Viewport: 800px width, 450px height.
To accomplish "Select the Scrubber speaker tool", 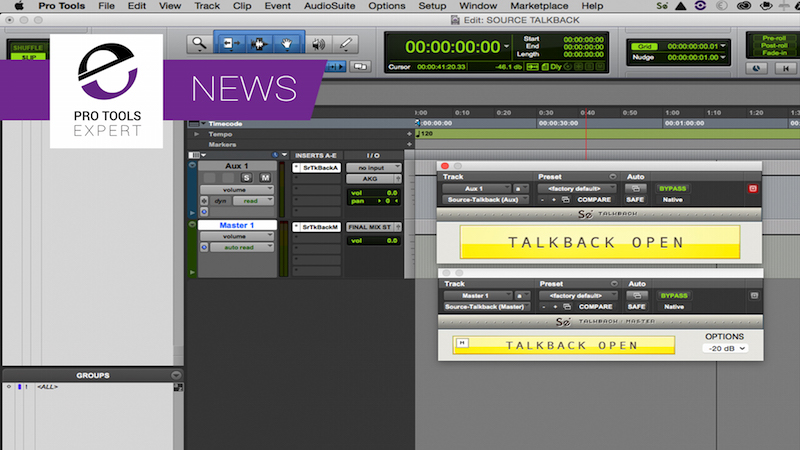I will 318,44.
